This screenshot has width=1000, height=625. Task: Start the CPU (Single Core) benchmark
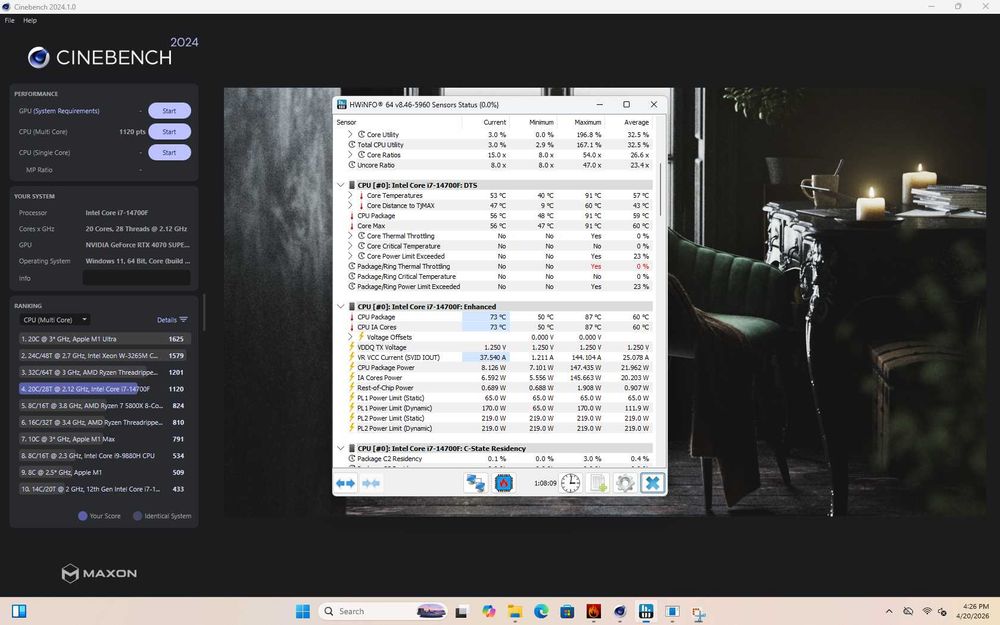(x=169, y=152)
